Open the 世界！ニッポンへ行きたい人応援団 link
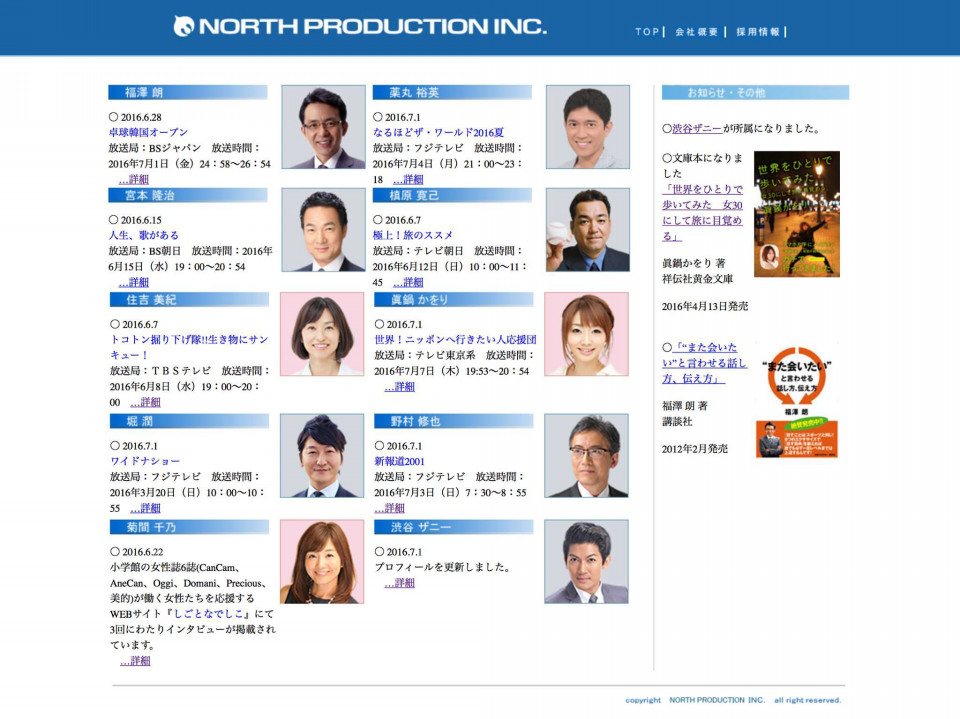This screenshot has height=719, width=960. pos(456,339)
